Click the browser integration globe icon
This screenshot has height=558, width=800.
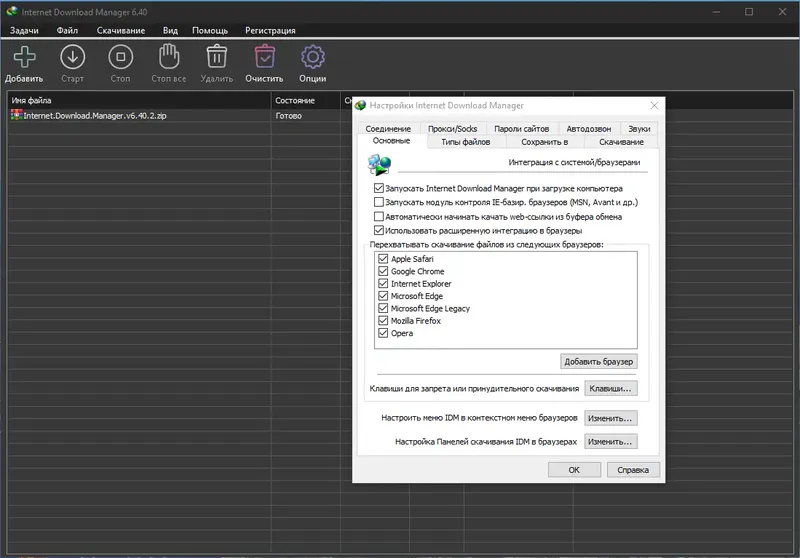tap(379, 164)
